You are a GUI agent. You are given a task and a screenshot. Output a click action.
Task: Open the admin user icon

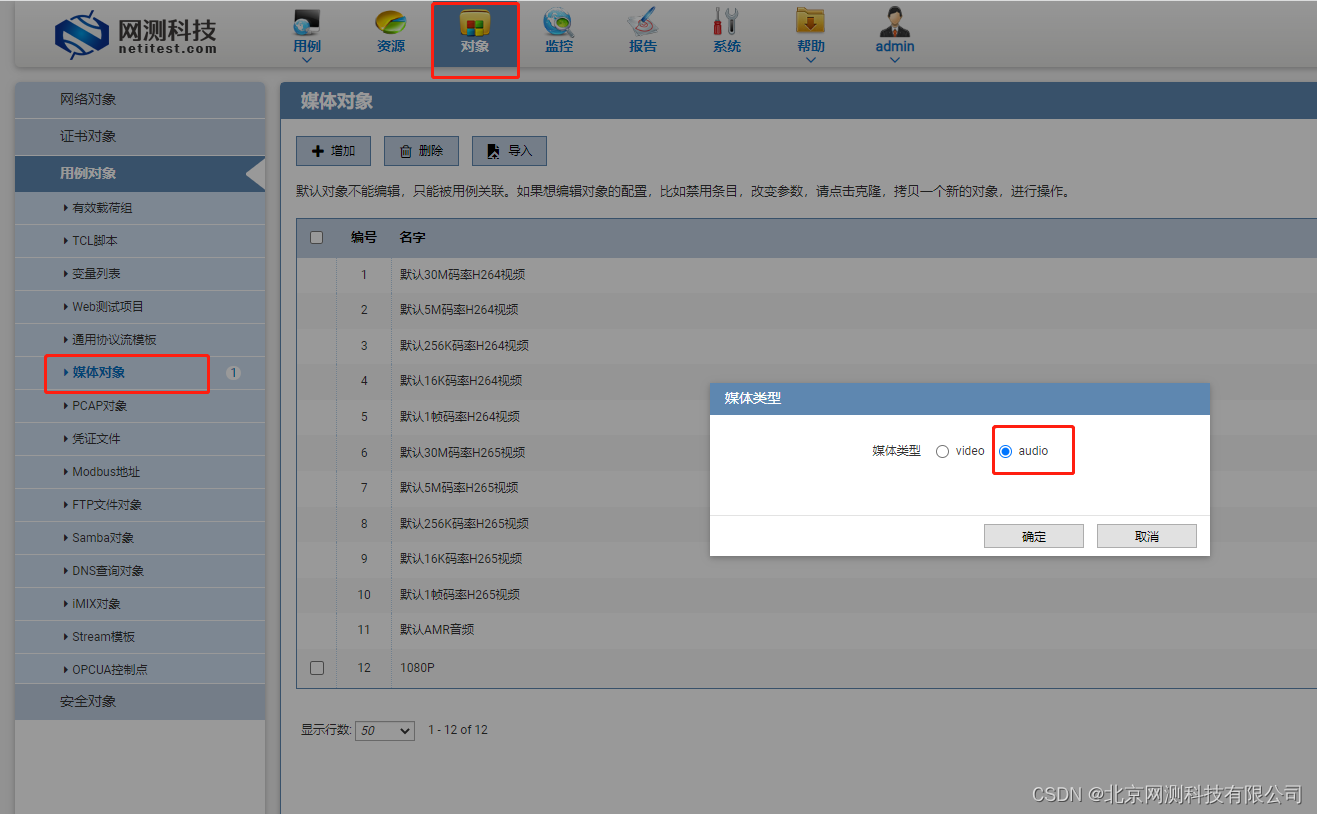coord(895,31)
